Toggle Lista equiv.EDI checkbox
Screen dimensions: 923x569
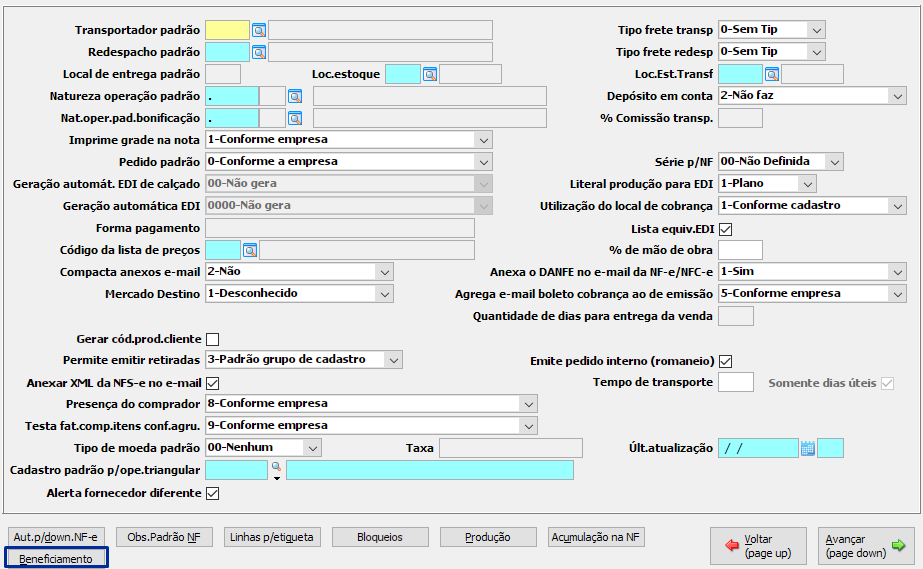(x=726, y=229)
